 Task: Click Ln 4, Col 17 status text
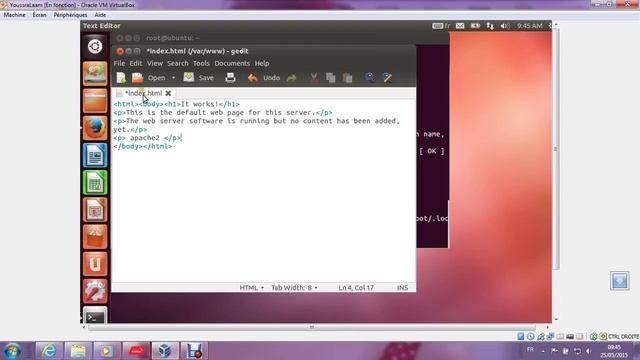pos(356,288)
